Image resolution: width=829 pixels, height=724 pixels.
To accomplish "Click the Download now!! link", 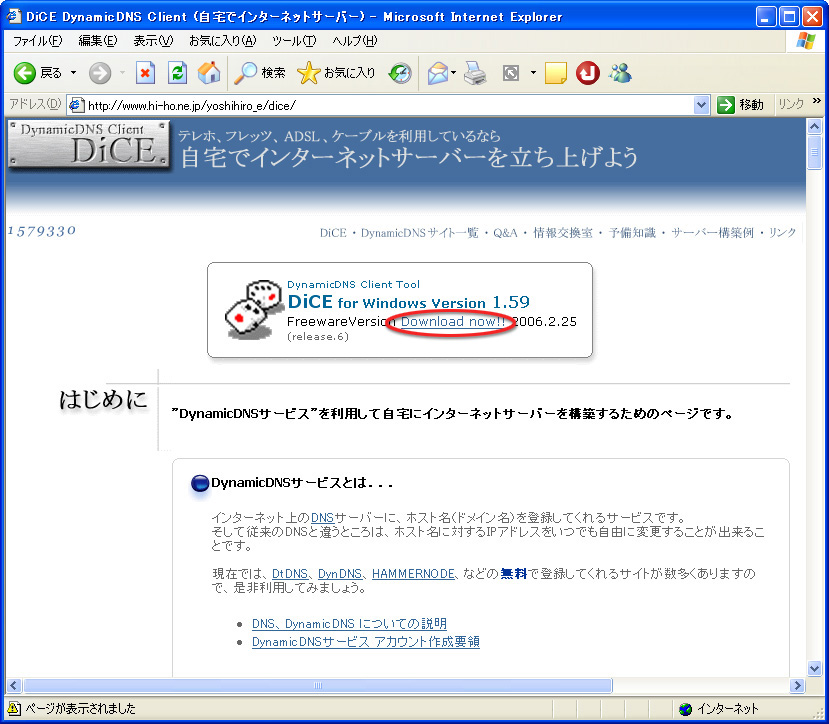I will [453, 322].
